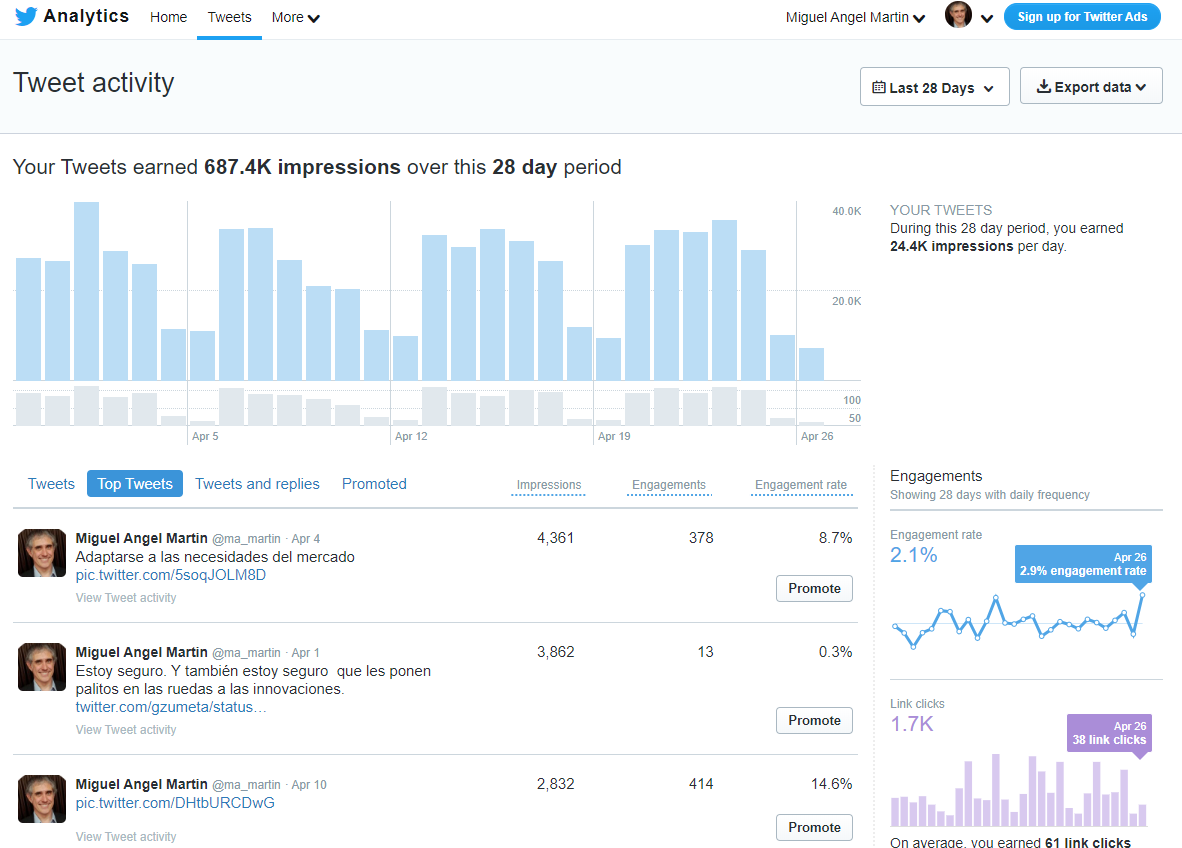The height and width of the screenshot is (848, 1182).
Task: Expand the More menu
Action: pyautogui.click(x=296, y=17)
